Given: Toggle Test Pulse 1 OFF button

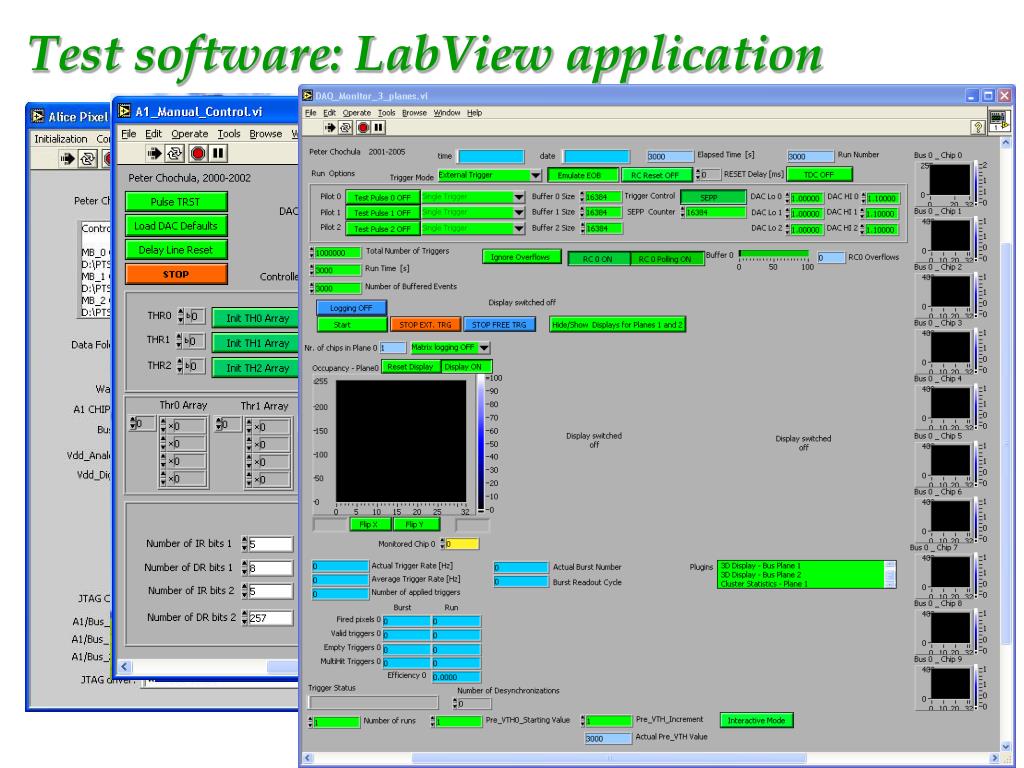Looking at the screenshot, I should click(382, 213).
